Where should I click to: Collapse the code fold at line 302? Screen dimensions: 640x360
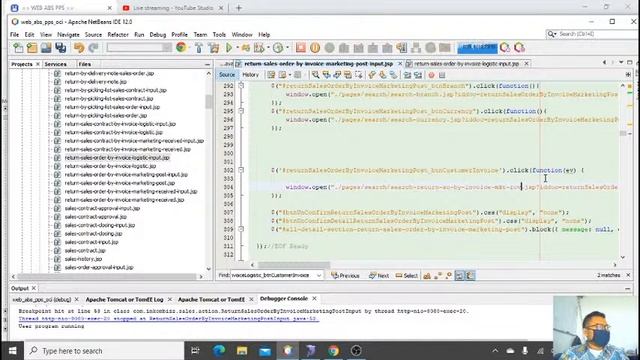(x=241, y=170)
